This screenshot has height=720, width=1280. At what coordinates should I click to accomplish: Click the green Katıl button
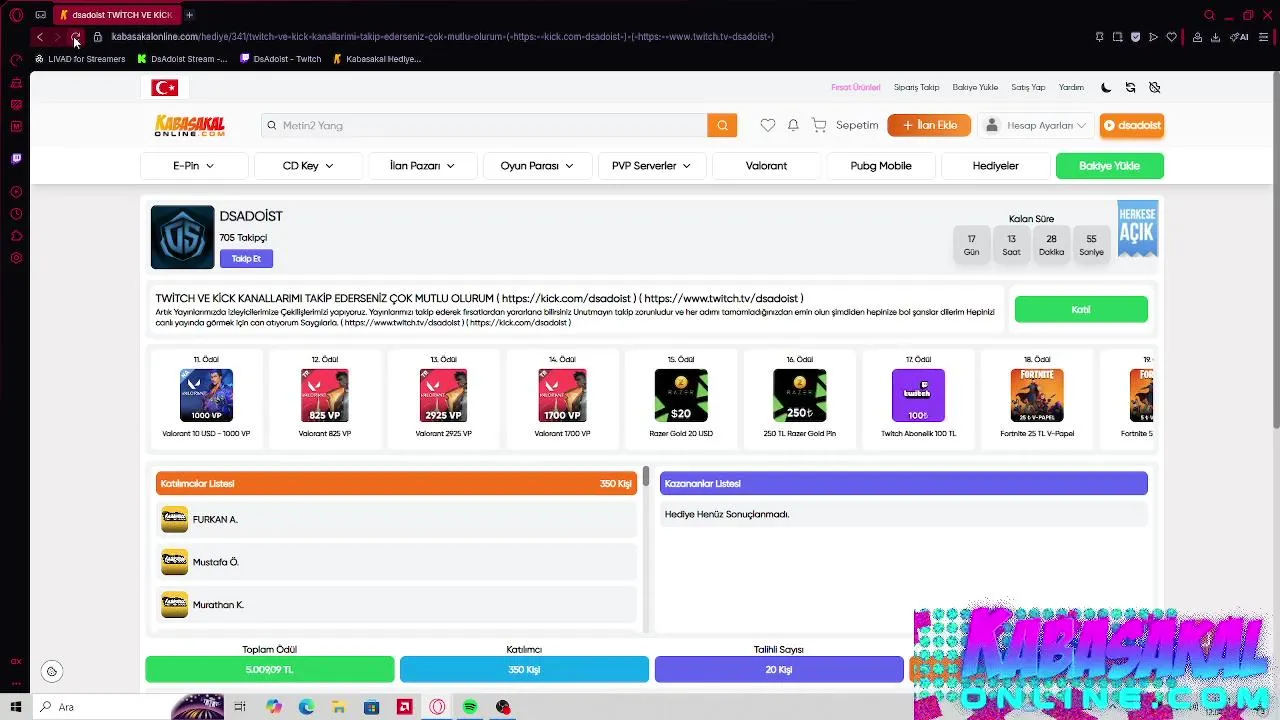click(1081, 310)
